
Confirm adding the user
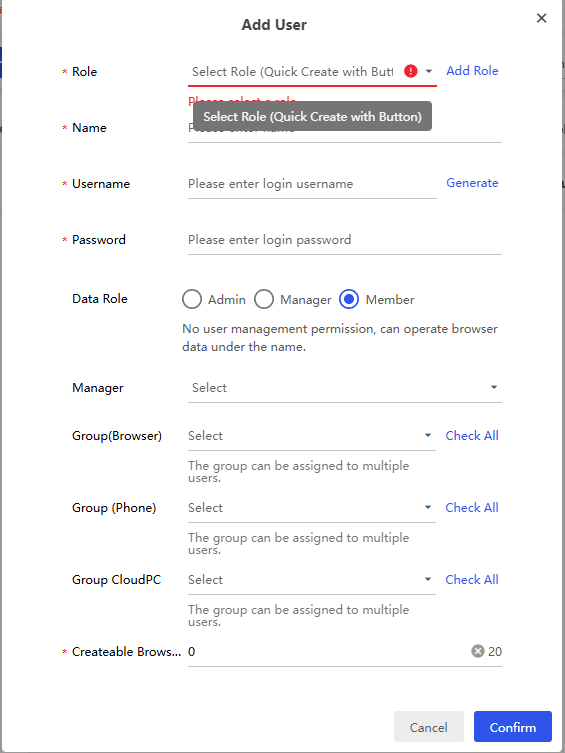513,727
